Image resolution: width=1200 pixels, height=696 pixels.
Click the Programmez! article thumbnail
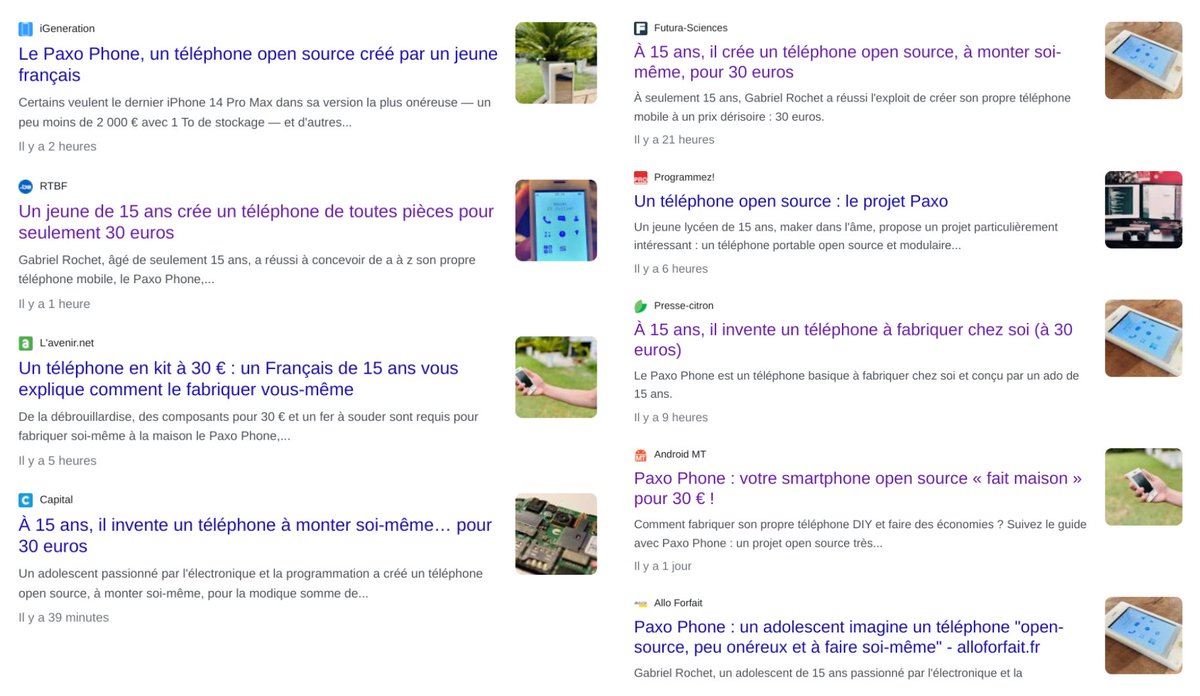(x=1143, y=209)
